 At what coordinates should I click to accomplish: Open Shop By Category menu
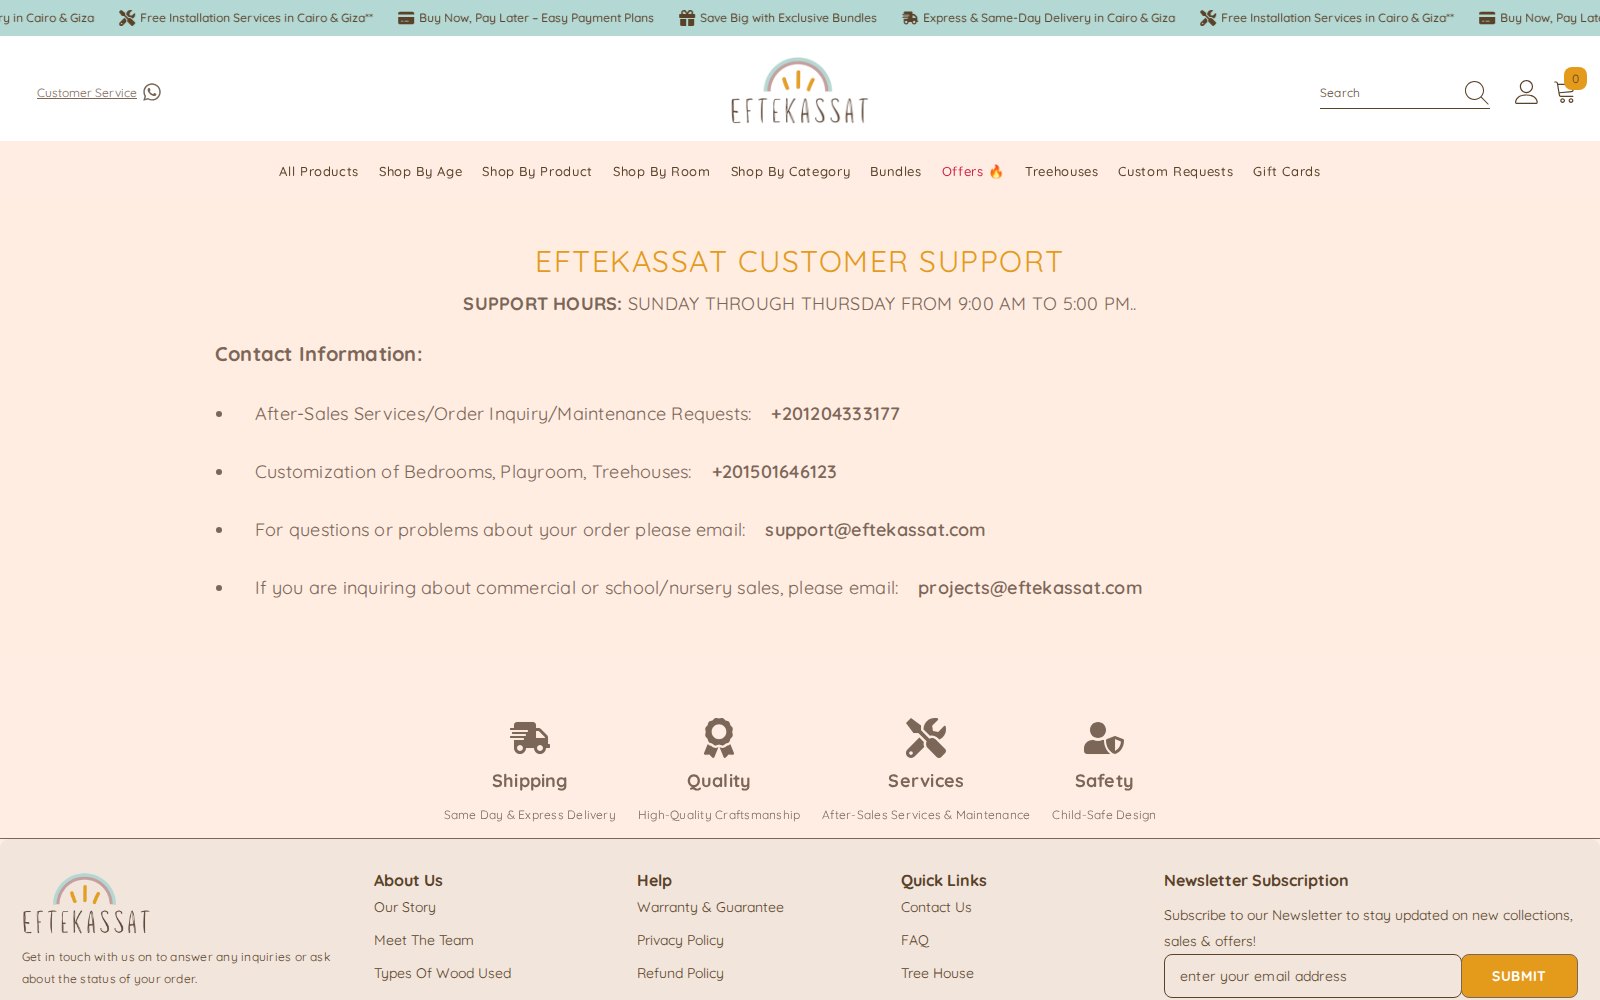click(x=790, y=172)
